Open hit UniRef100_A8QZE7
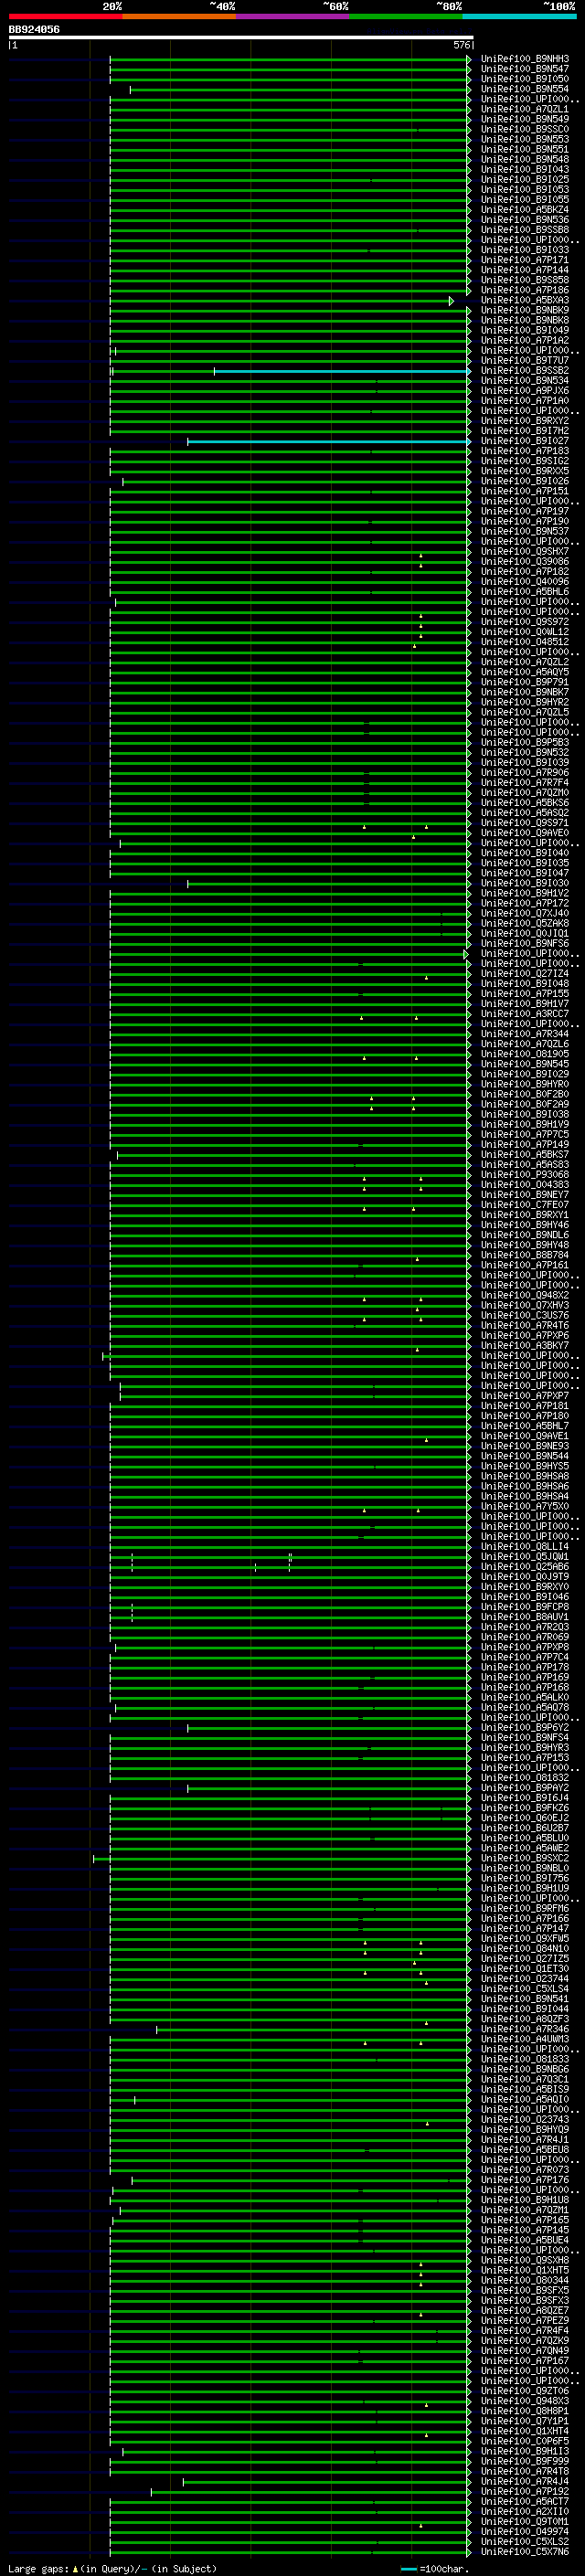 click(x=525, y=2311)
